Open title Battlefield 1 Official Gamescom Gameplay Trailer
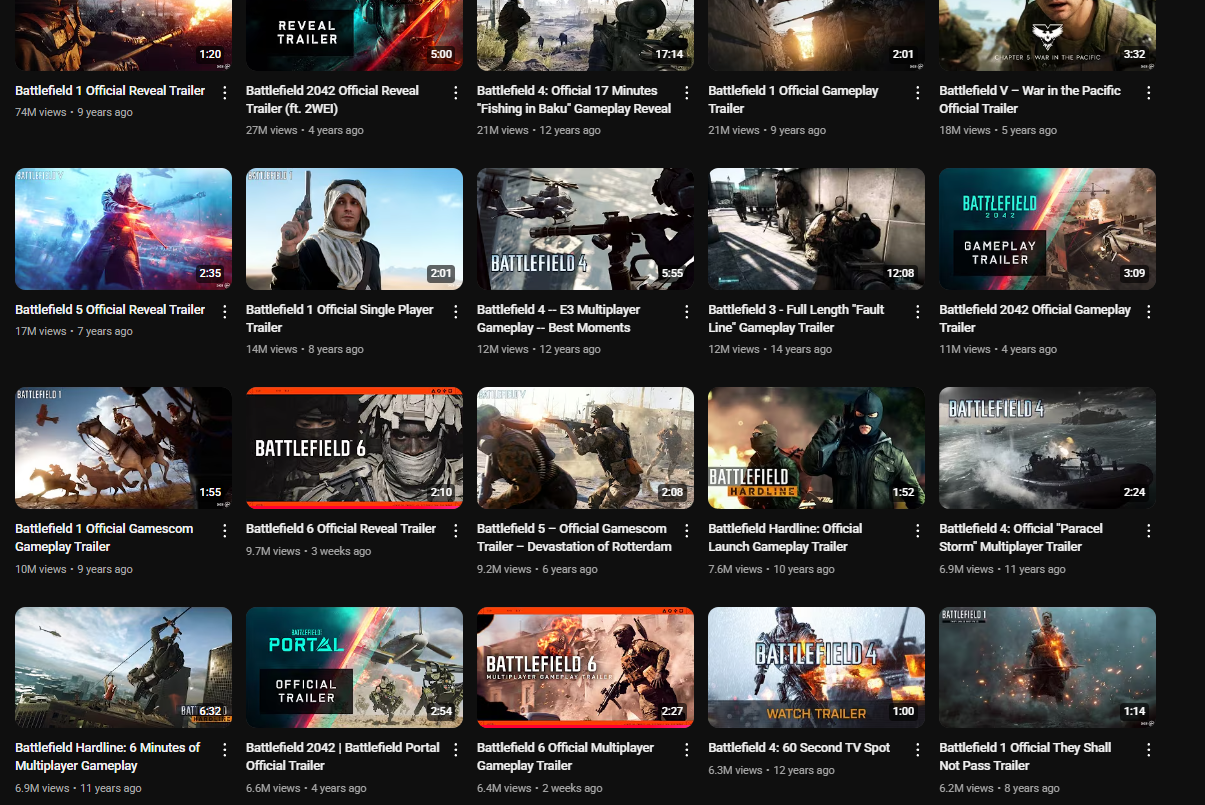 tap(104, 537)
